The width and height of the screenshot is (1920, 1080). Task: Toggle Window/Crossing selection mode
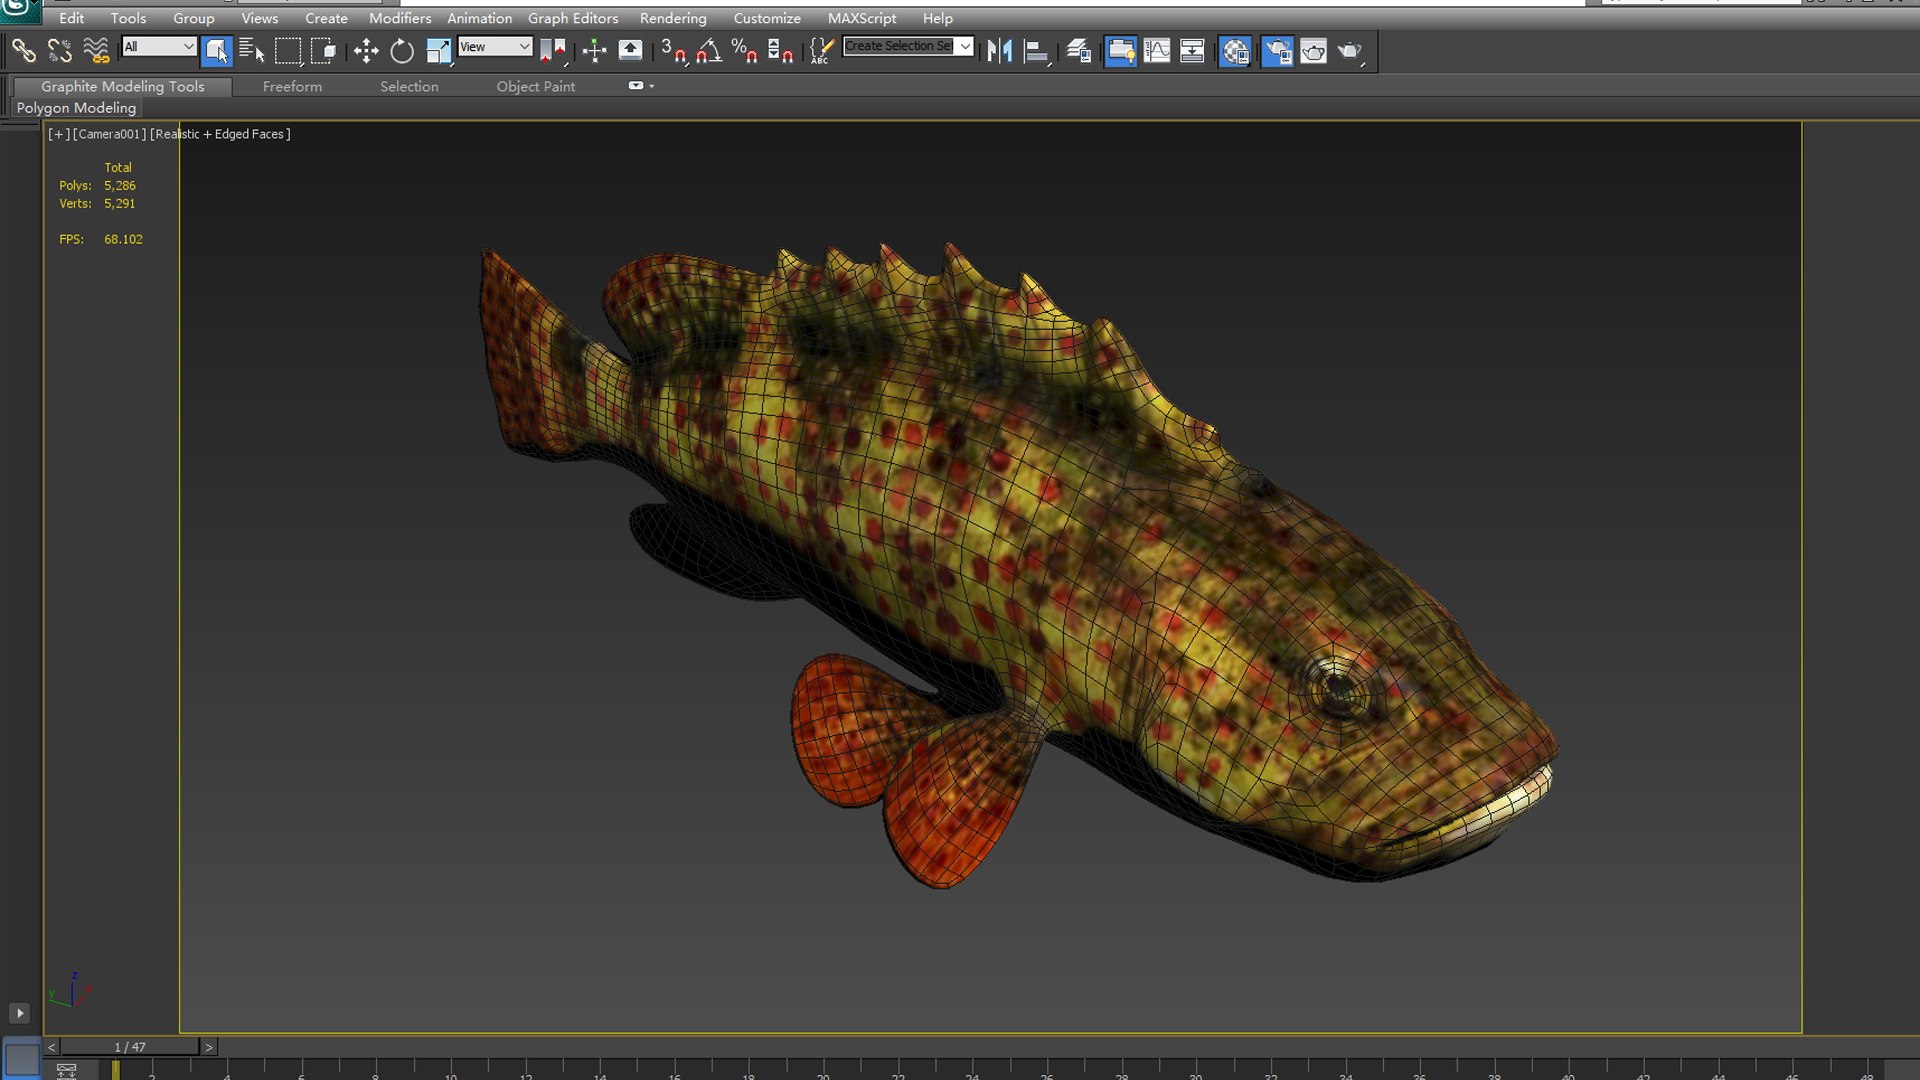coord(324,50)
